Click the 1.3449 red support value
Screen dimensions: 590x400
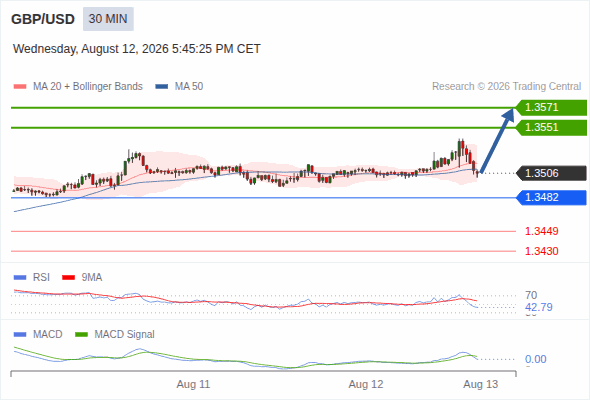(x=541, y=231)
